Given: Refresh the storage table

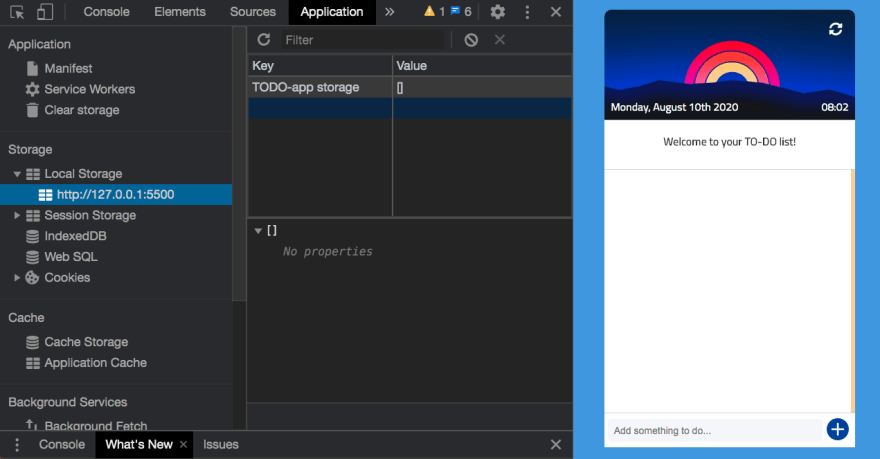Looking at the screenshot, I should [x=264, y=40].
